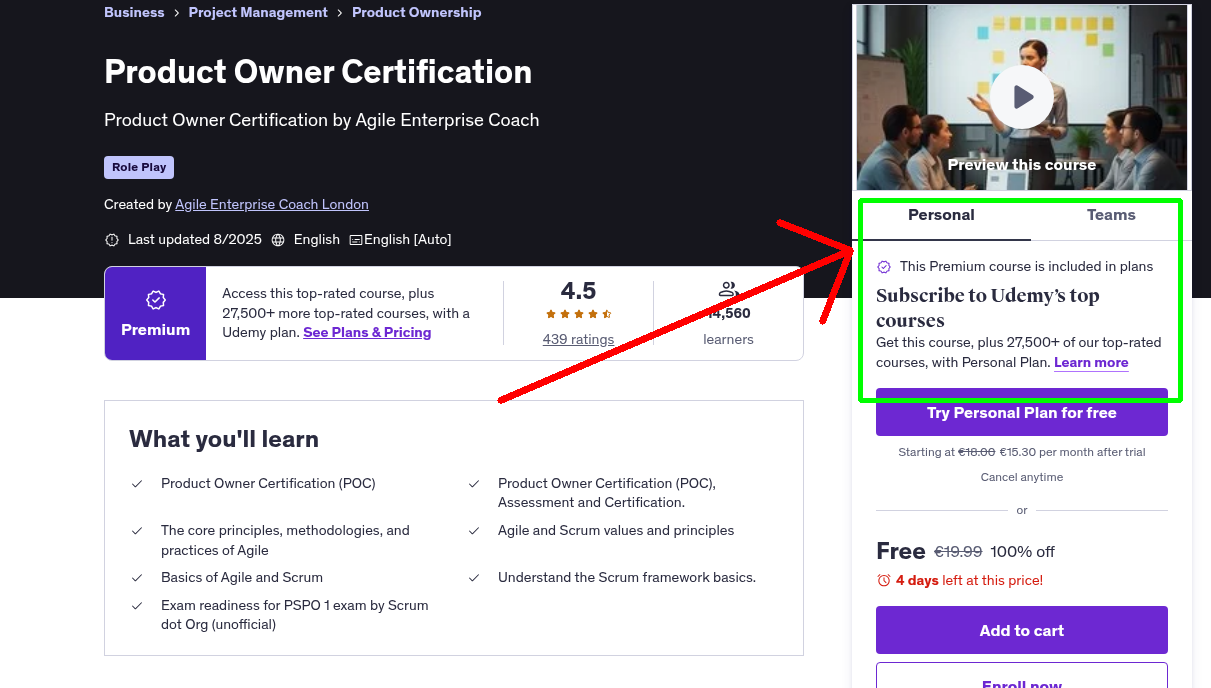Switch to the Personal tab
The height and width of the screenshot is (688, 1211).
(941, 215)
